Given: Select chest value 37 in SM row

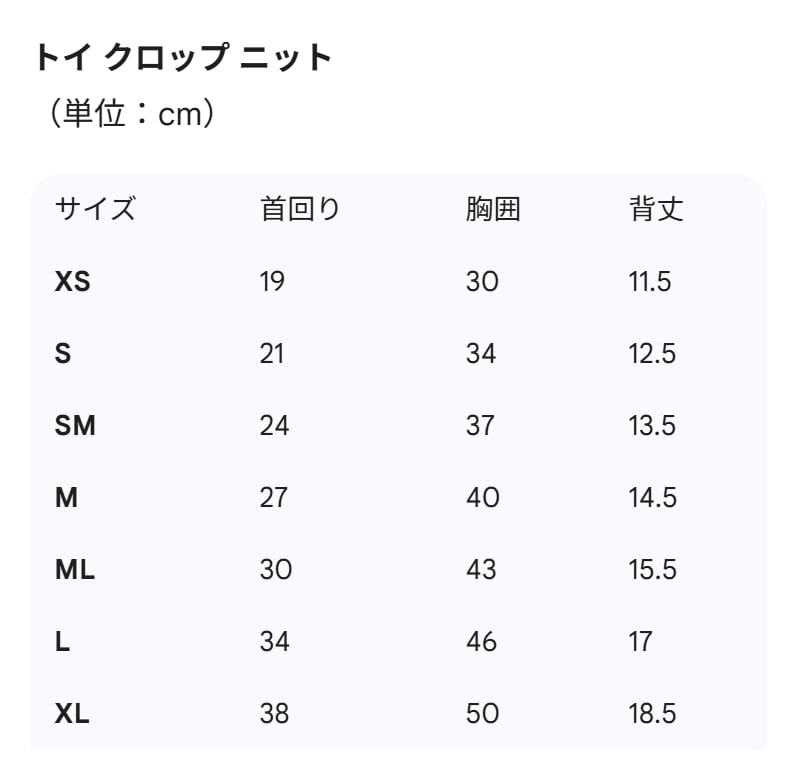Looking at the screenshot, I should pos(480,426).
